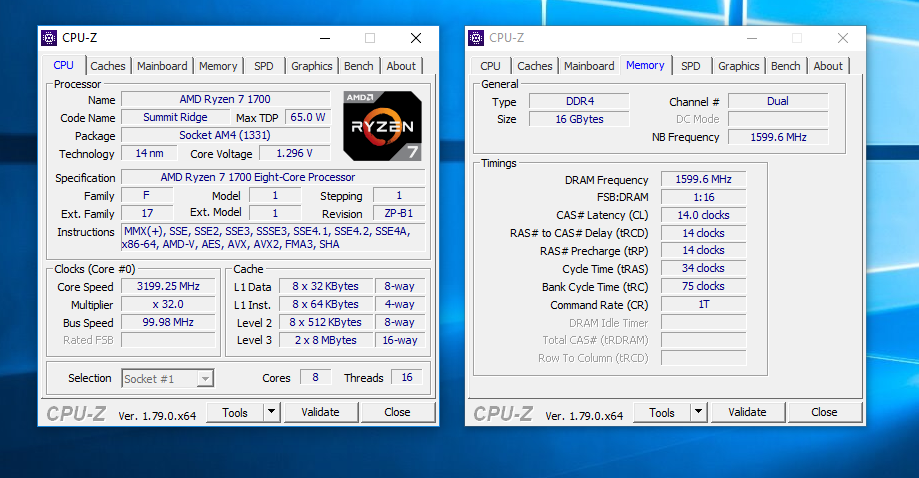The width and height of the screenshot is (919, 478).
Task: Click memory size value '16 GBytes'
Action: pos(580,120)
